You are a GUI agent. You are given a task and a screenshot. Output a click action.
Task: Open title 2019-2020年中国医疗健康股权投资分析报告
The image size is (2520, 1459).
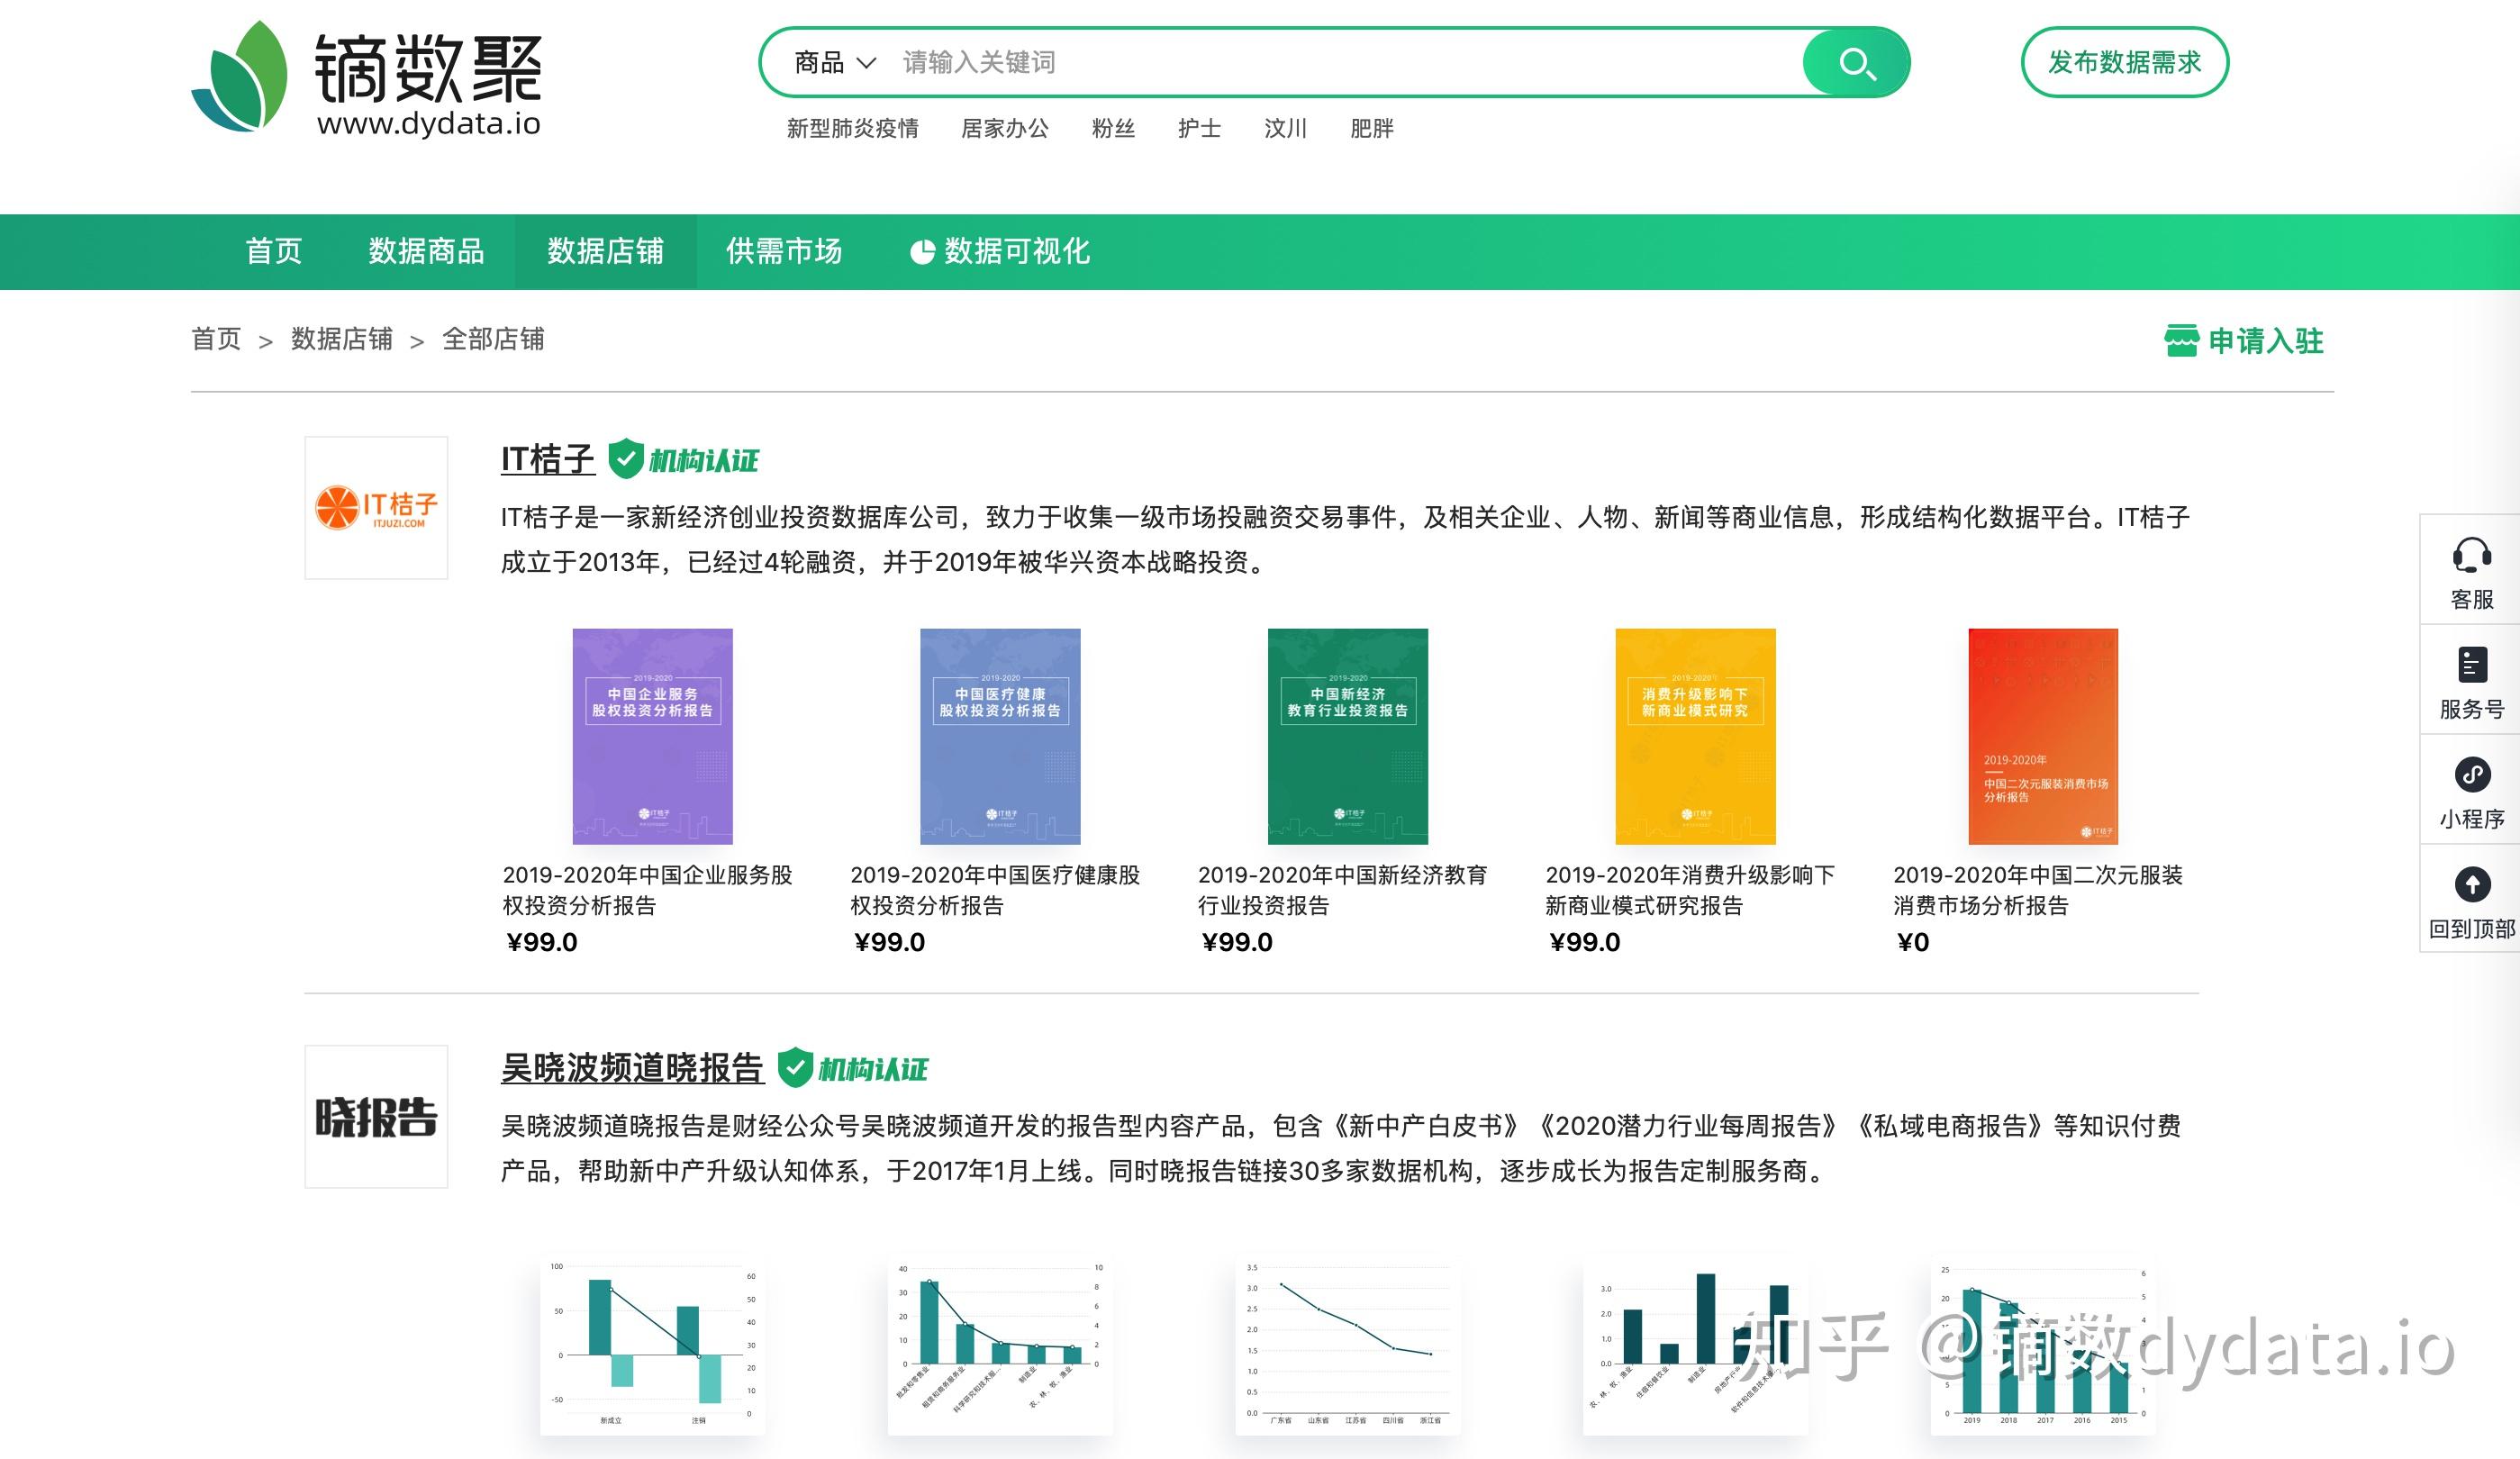coord(996,890)
